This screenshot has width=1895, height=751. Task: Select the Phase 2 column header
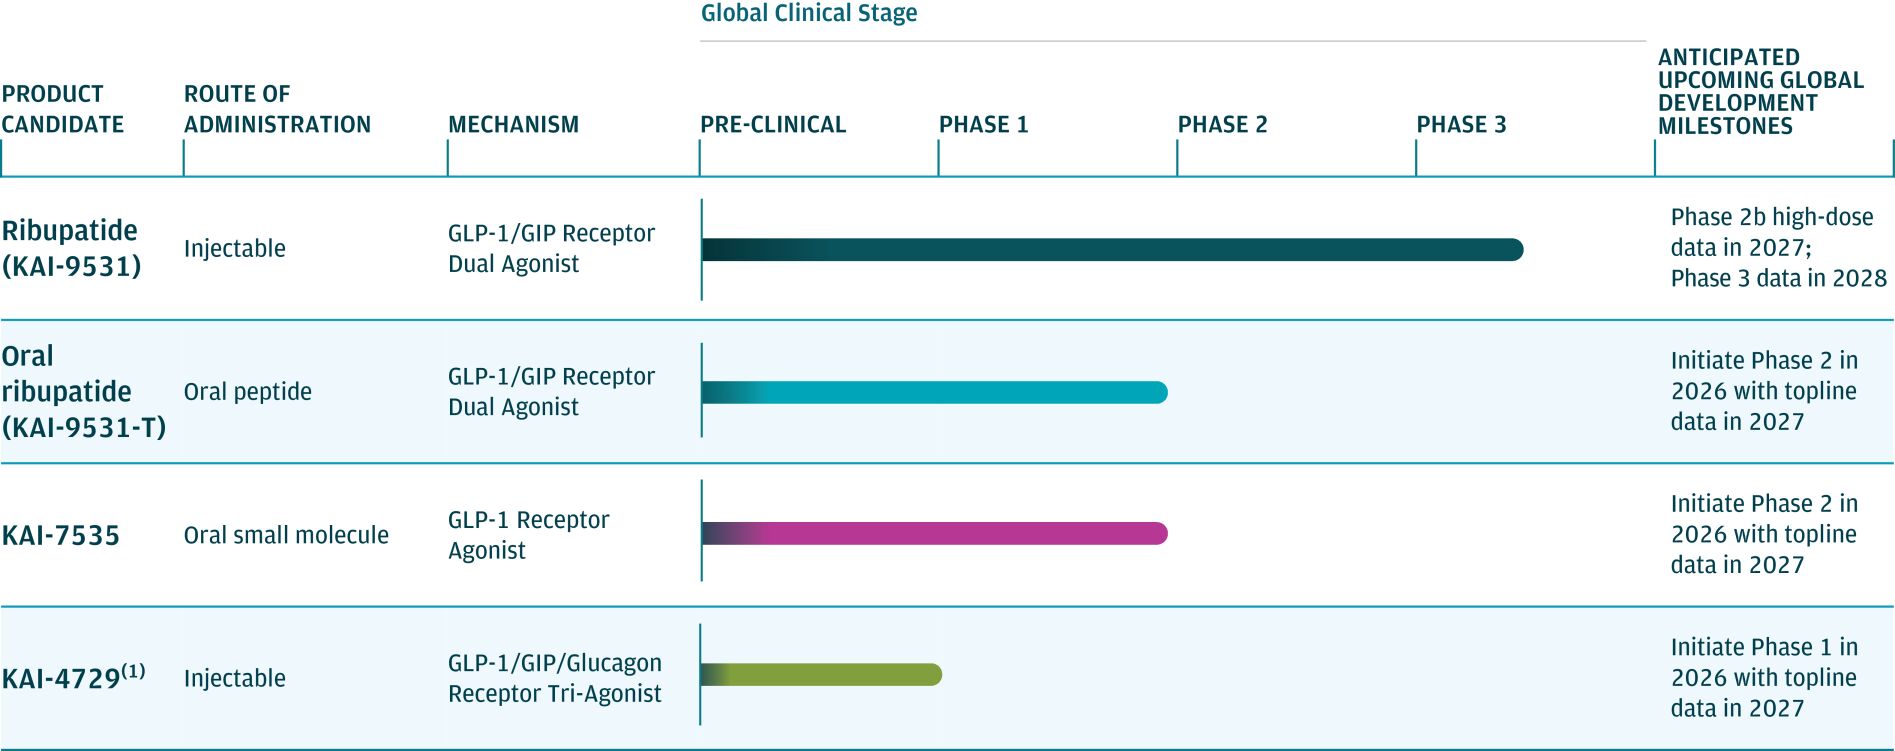1222,125
